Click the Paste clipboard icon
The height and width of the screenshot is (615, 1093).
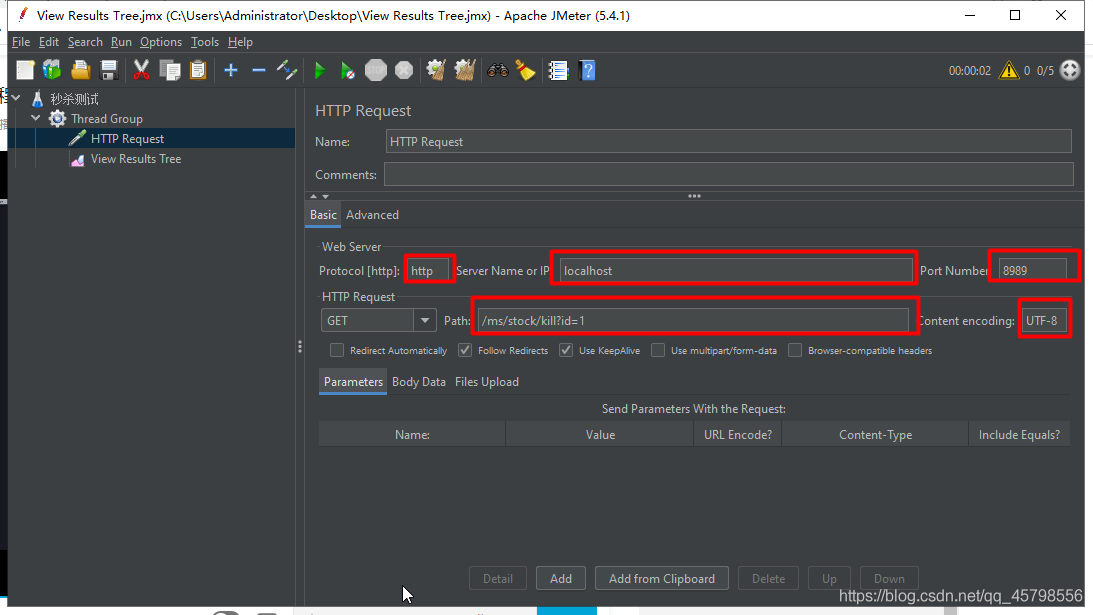[198, 70]
